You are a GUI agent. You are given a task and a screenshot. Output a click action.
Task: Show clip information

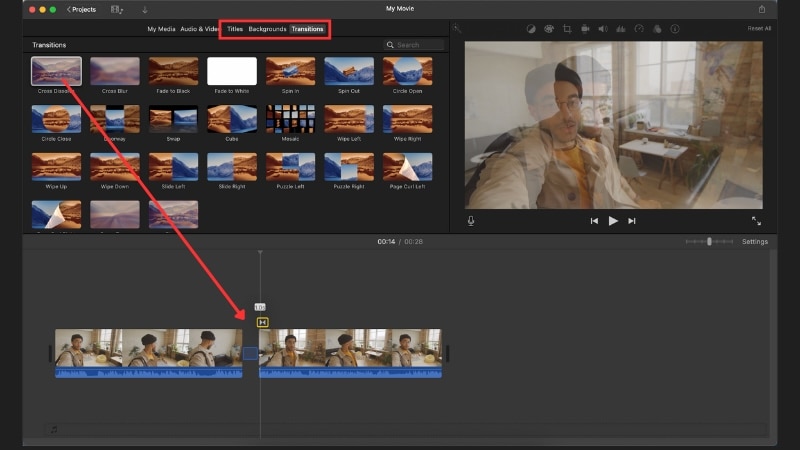(x=674, y=29)
